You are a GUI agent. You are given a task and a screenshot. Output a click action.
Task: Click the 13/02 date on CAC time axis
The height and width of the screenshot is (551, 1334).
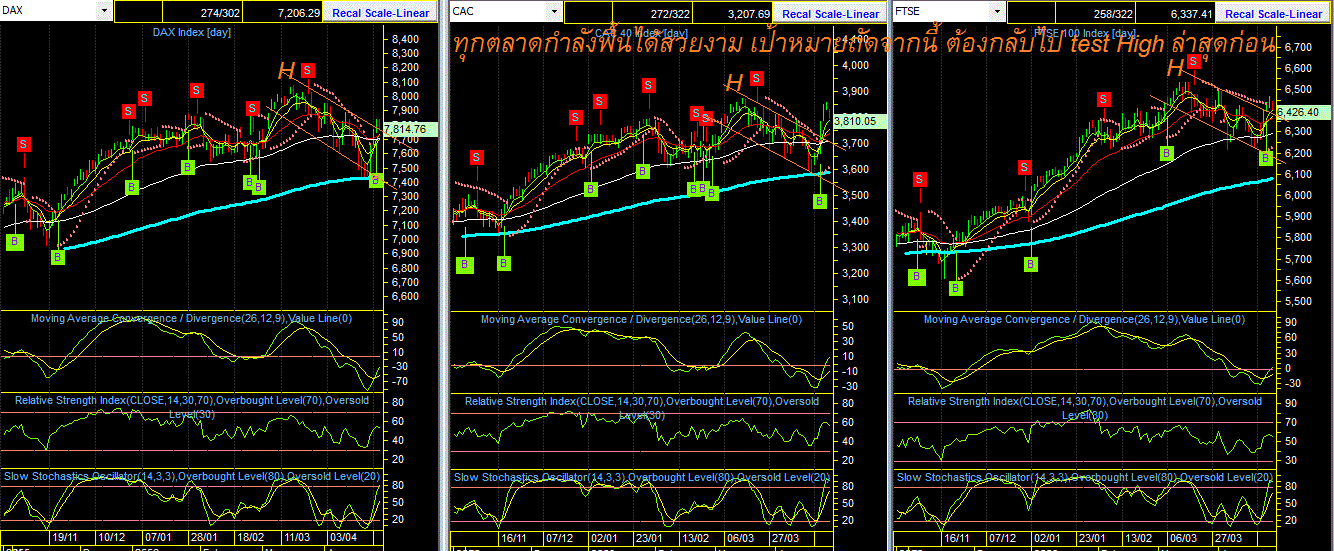695,537
